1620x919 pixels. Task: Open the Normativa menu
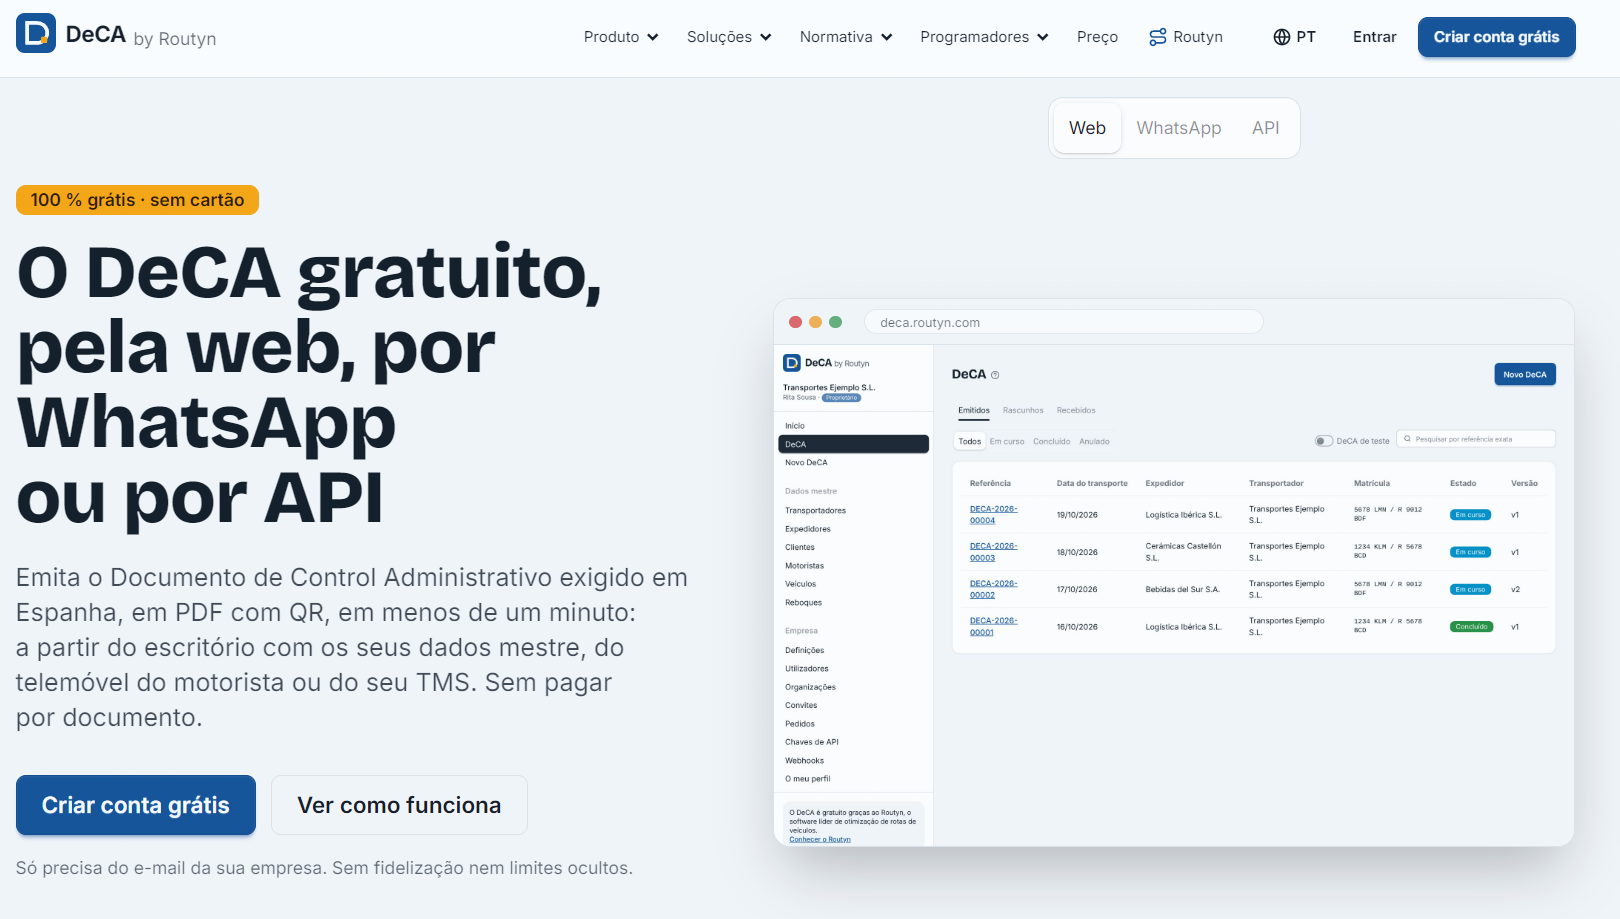point(846,37)
